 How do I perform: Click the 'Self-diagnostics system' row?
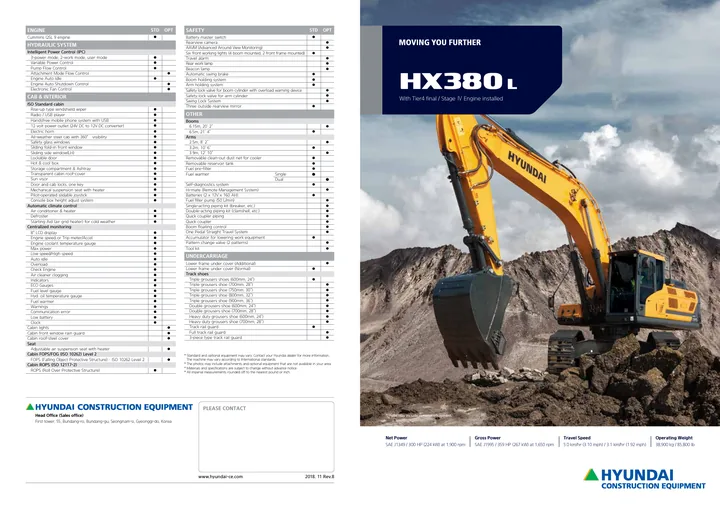point(259,184)
